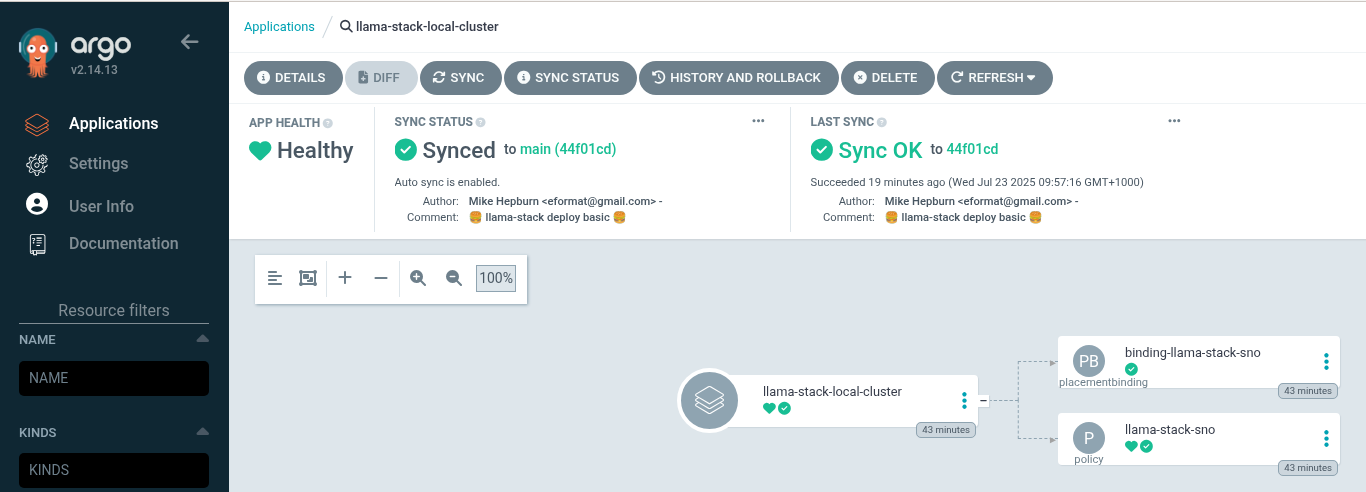1366x492 pixels.
Task: Click the KINDS filter input field
Action: point(114,470)
